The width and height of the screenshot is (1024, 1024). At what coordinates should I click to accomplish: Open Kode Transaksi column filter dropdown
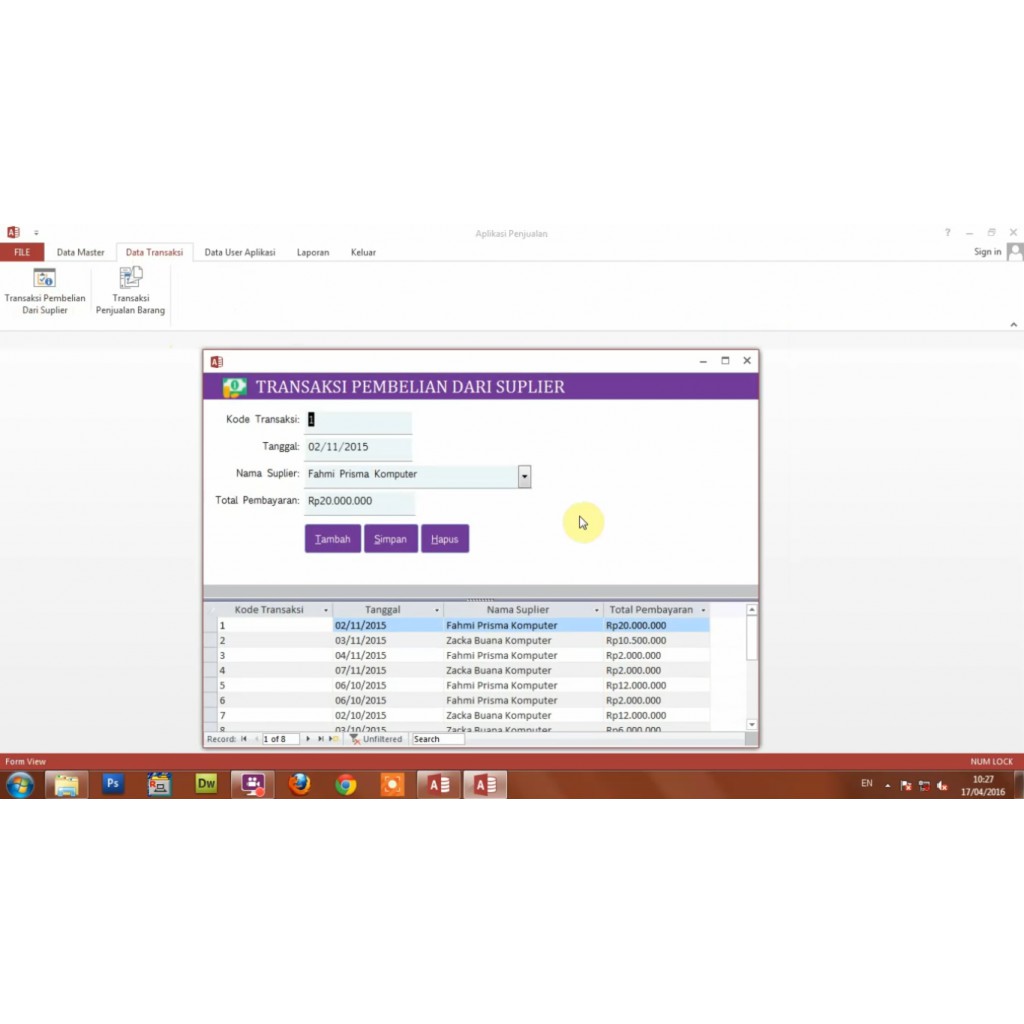point(325,610)
